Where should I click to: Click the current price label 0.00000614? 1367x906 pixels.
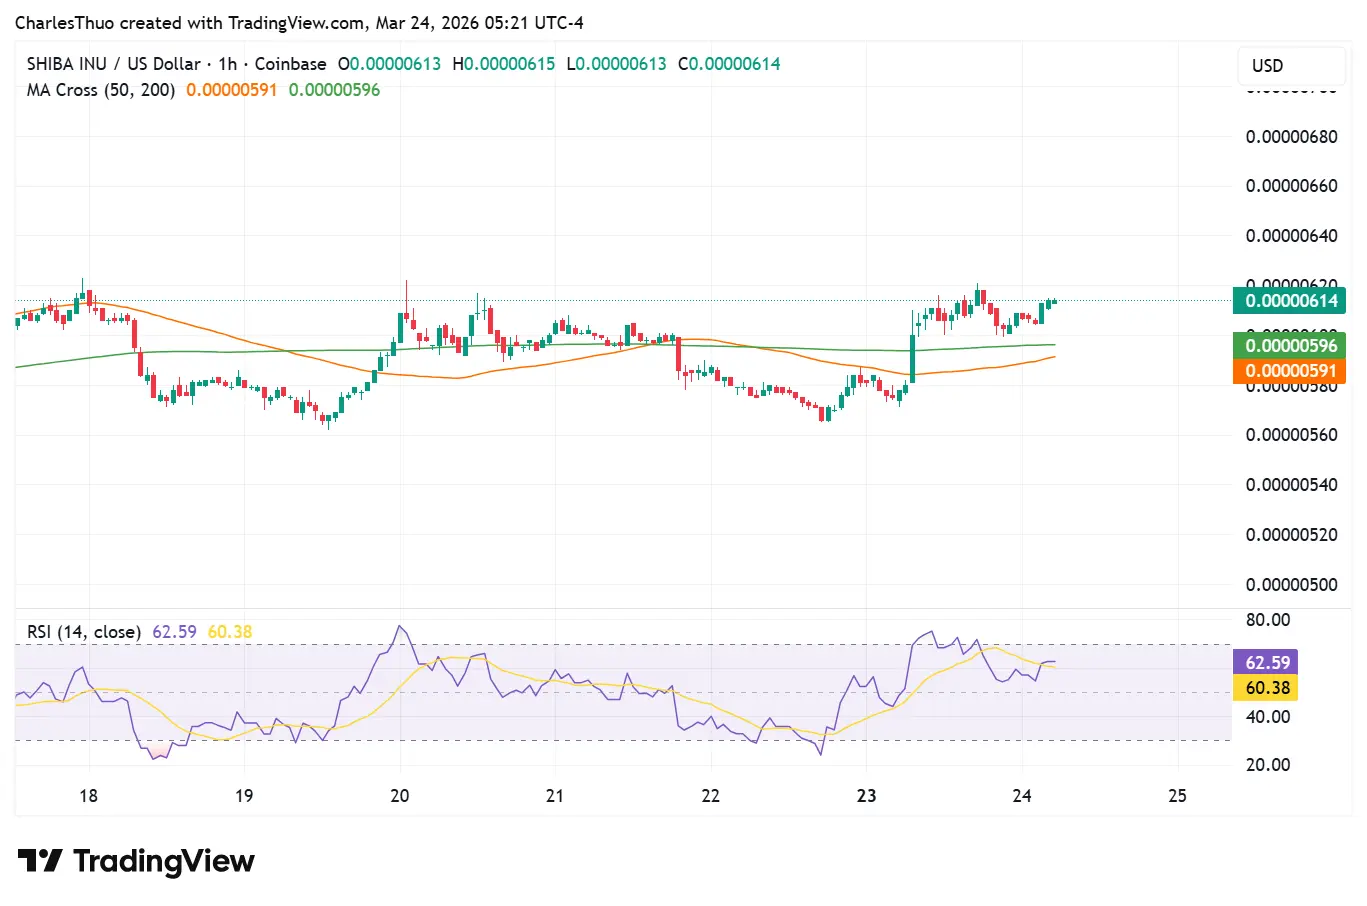[x=1289, y=300]
